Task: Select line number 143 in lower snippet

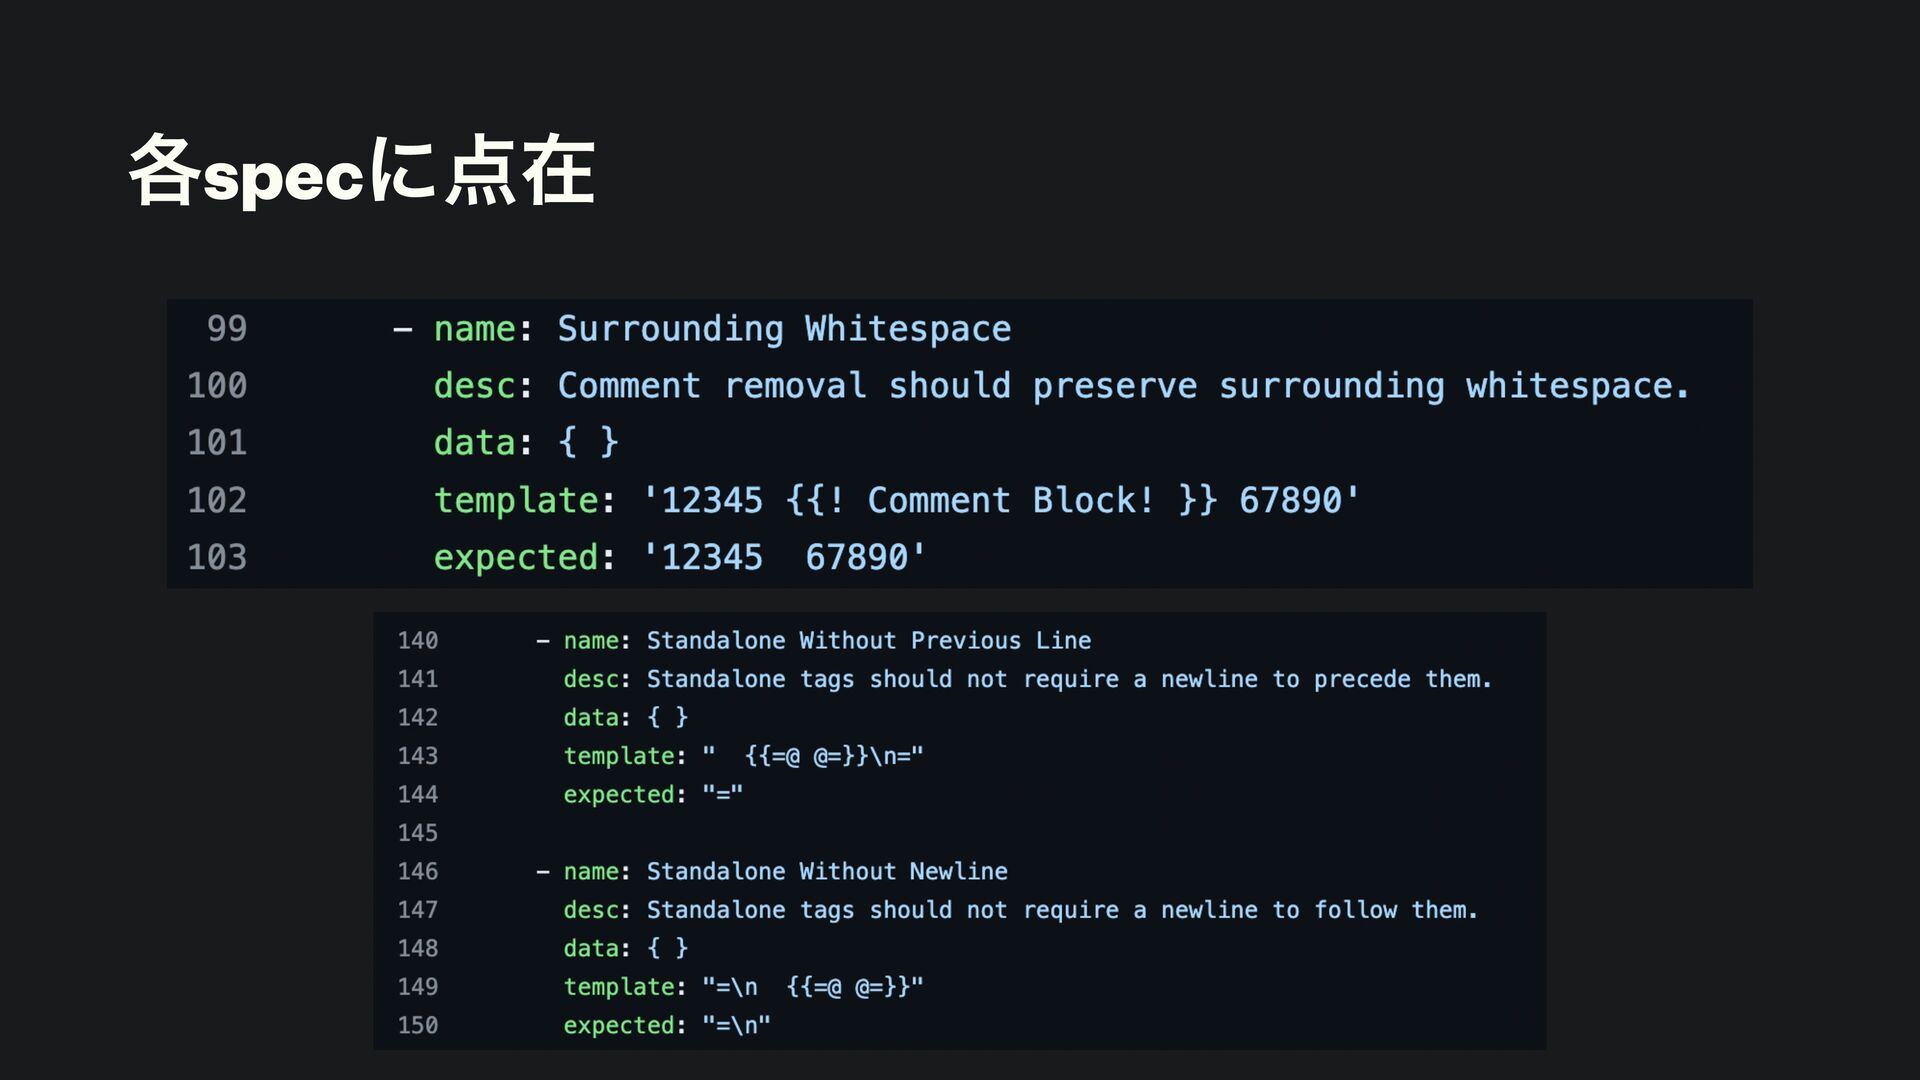Action: pyautogui.click(x=418, y=756)
